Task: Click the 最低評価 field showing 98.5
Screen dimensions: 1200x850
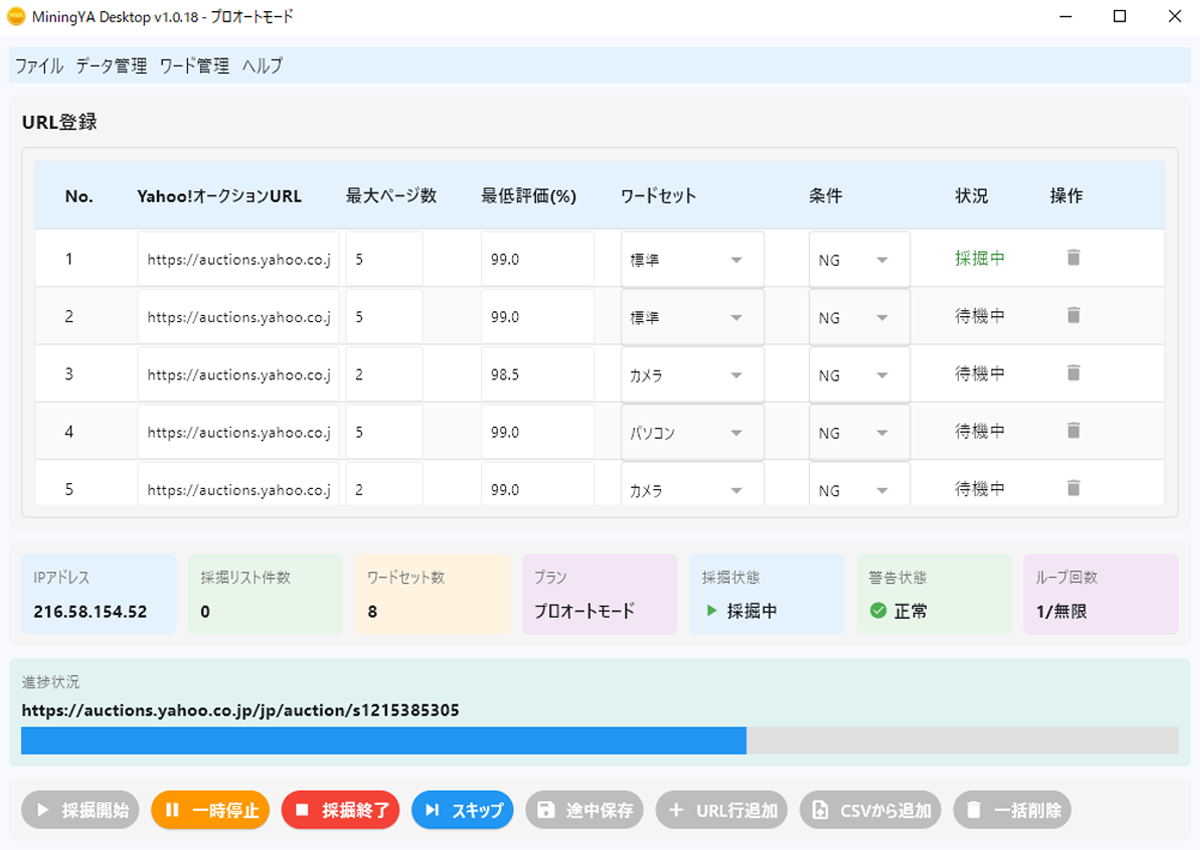Action: pos(537,376)
